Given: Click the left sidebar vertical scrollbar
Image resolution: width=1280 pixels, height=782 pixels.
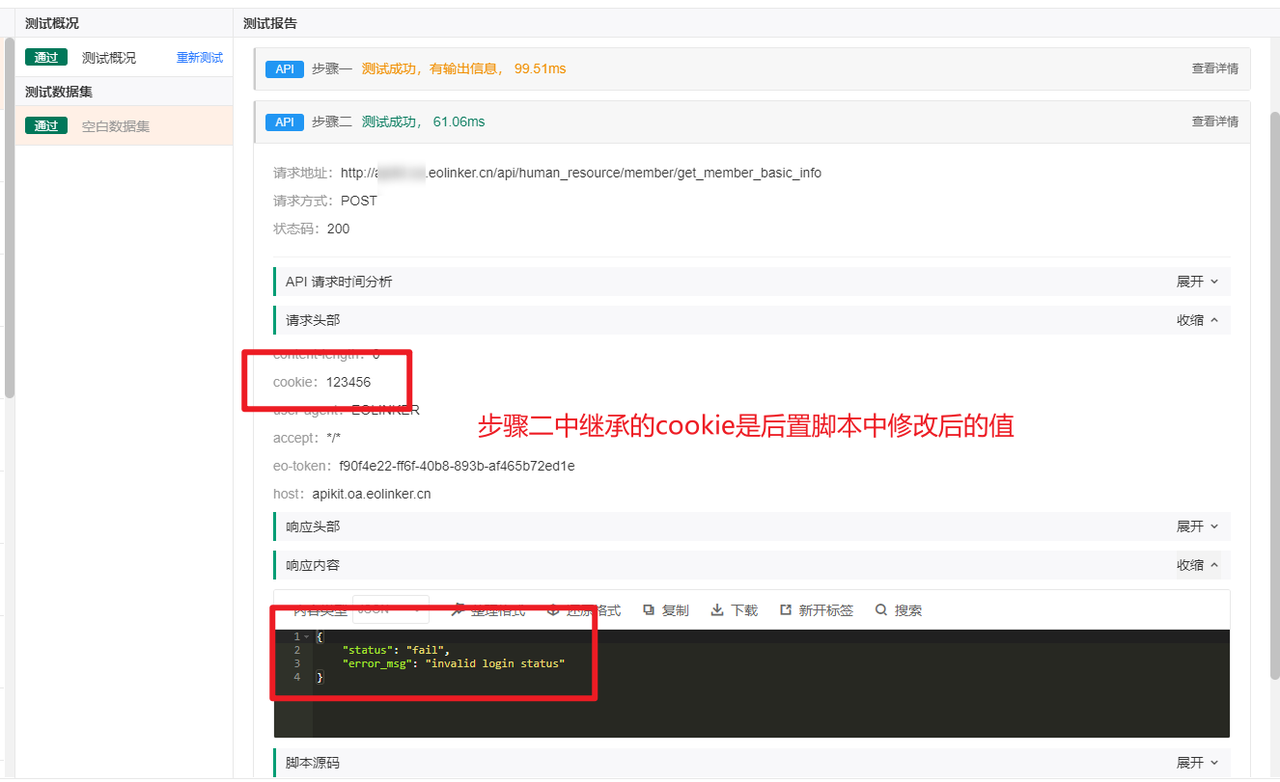Looking at the screenshot, I should pyautogui.click(x=9, y=218).
